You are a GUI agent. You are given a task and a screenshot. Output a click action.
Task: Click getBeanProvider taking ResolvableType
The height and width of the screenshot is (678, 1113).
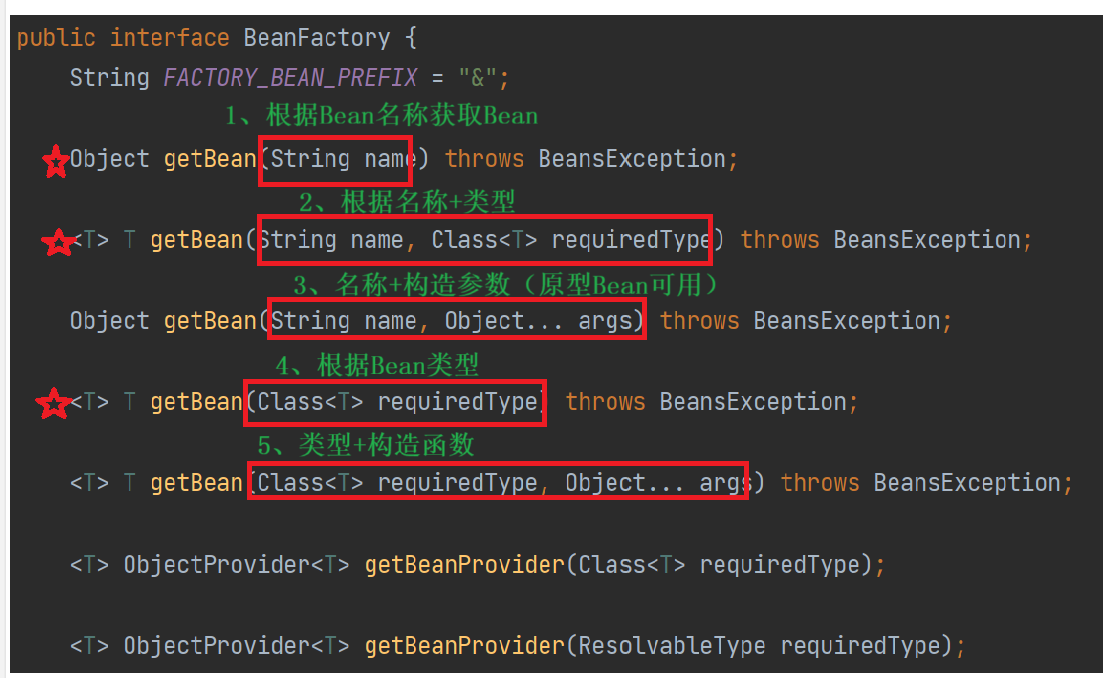point(465,645)
